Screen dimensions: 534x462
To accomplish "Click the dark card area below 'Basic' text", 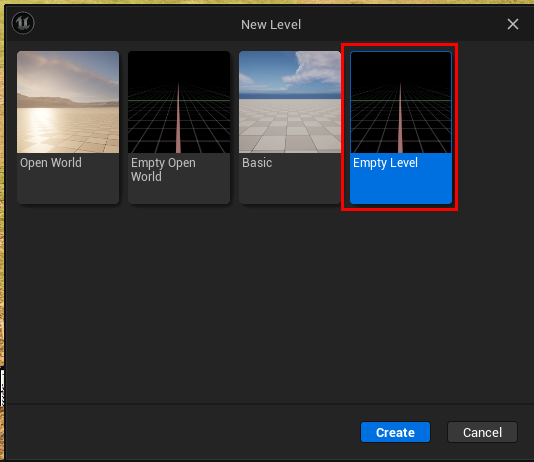I will (x=290, y=187).
